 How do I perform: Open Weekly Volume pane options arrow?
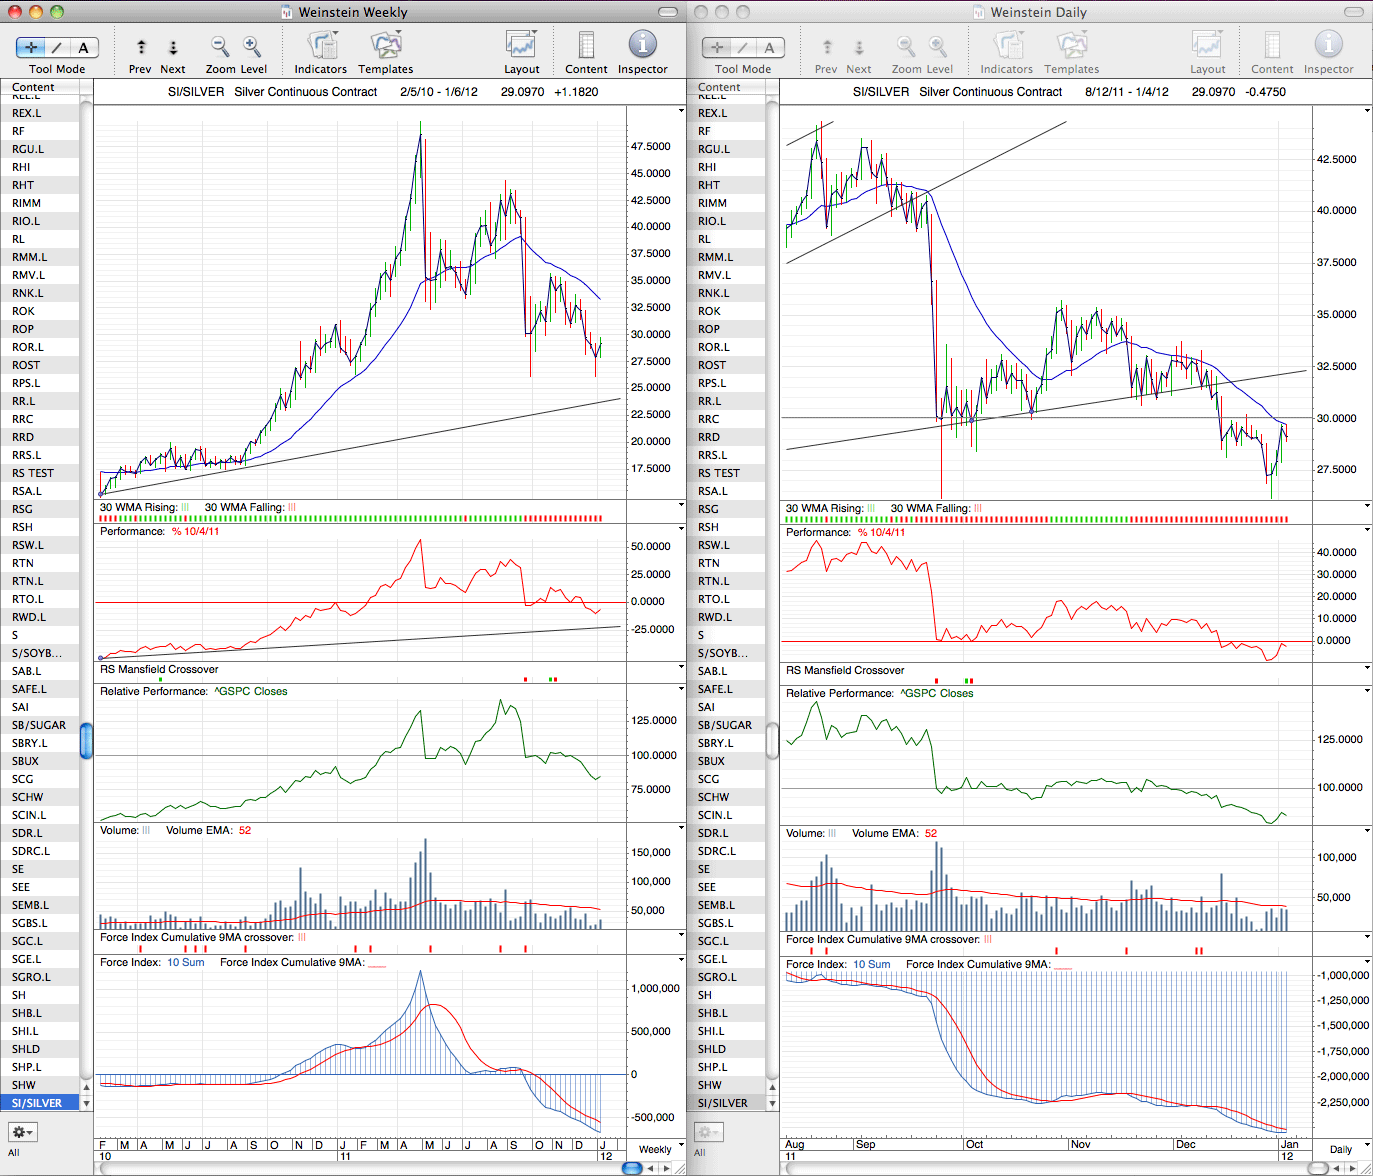pos(681,829)
